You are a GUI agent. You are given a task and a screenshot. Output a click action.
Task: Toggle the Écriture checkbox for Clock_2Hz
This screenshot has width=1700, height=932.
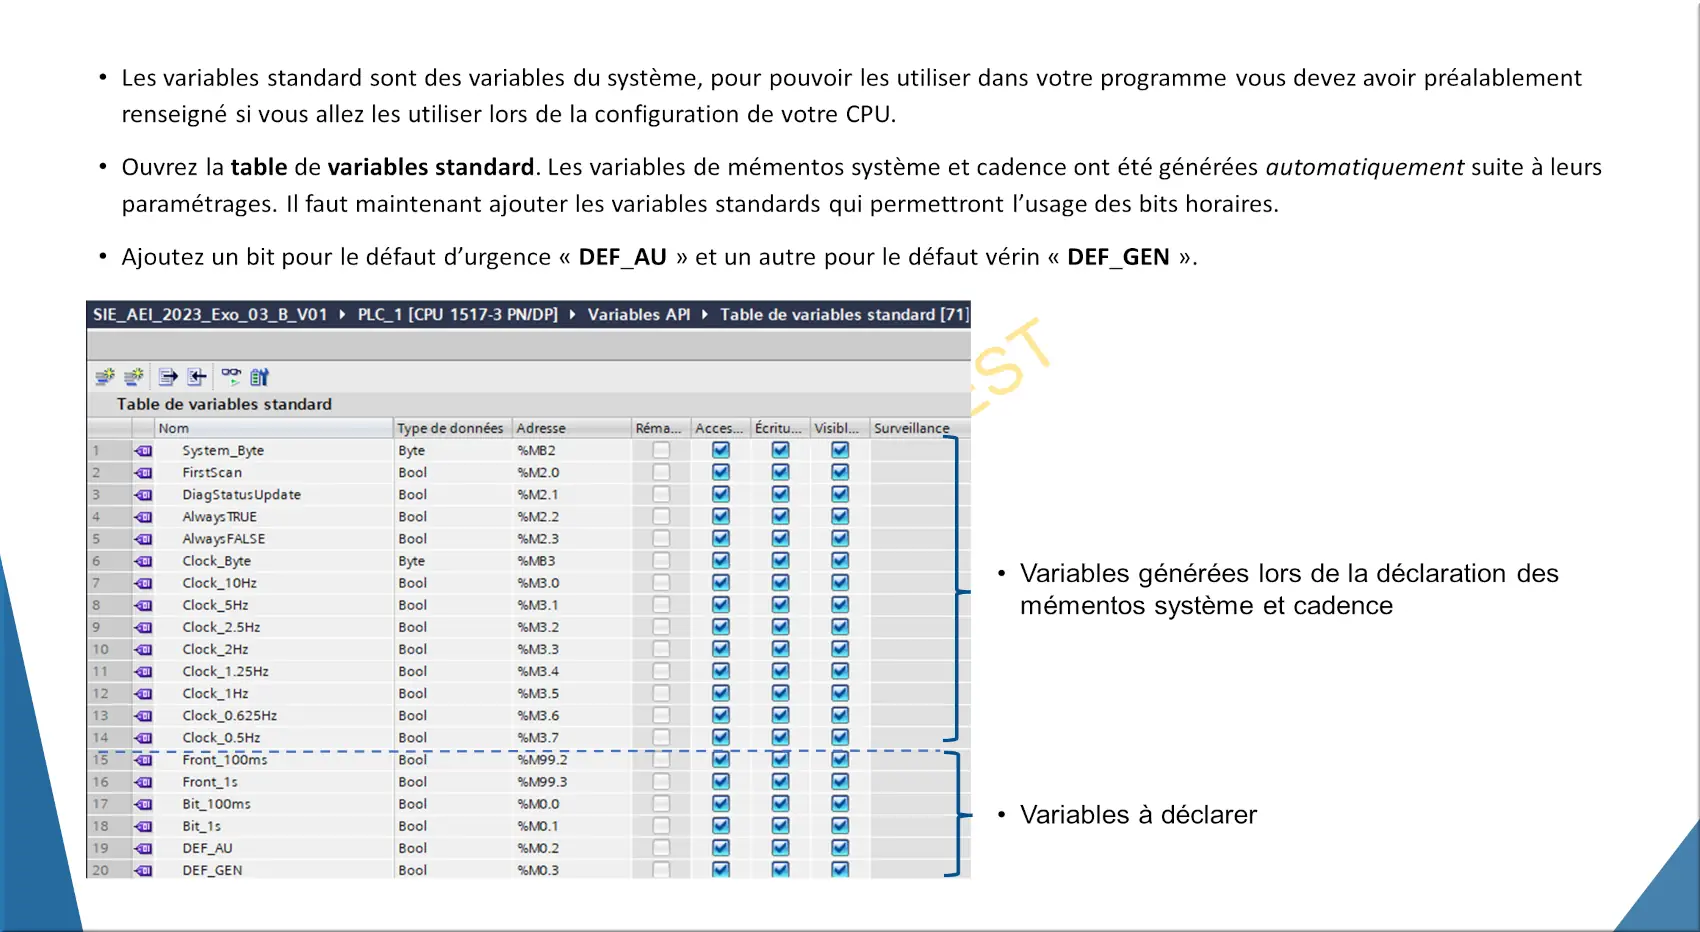tap(781, 649)
